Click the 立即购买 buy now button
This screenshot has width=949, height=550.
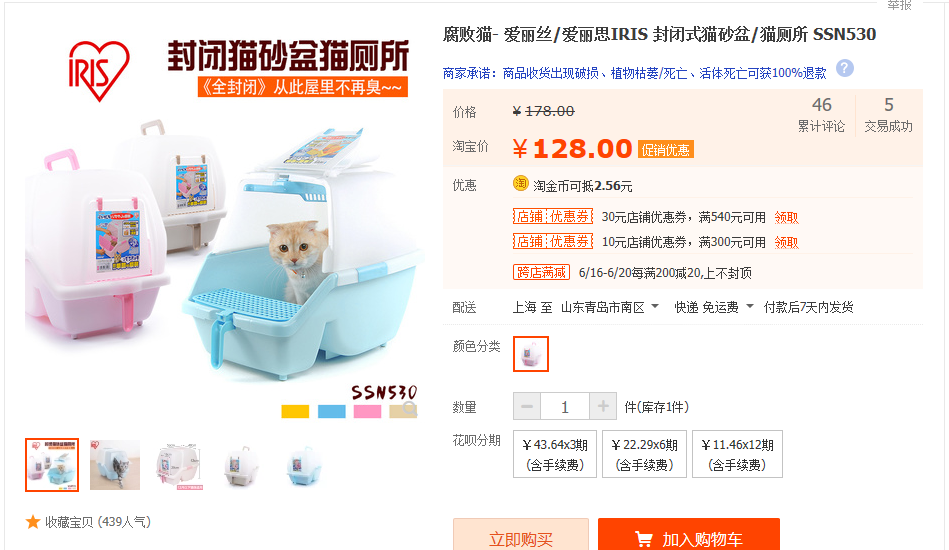[x=520, y=535]
